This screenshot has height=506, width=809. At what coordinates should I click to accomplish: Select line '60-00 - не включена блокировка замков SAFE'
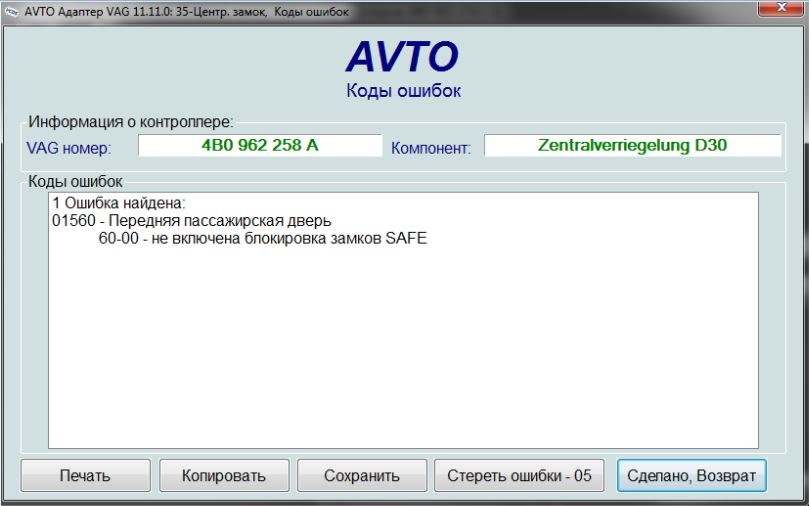click(263, 238)
